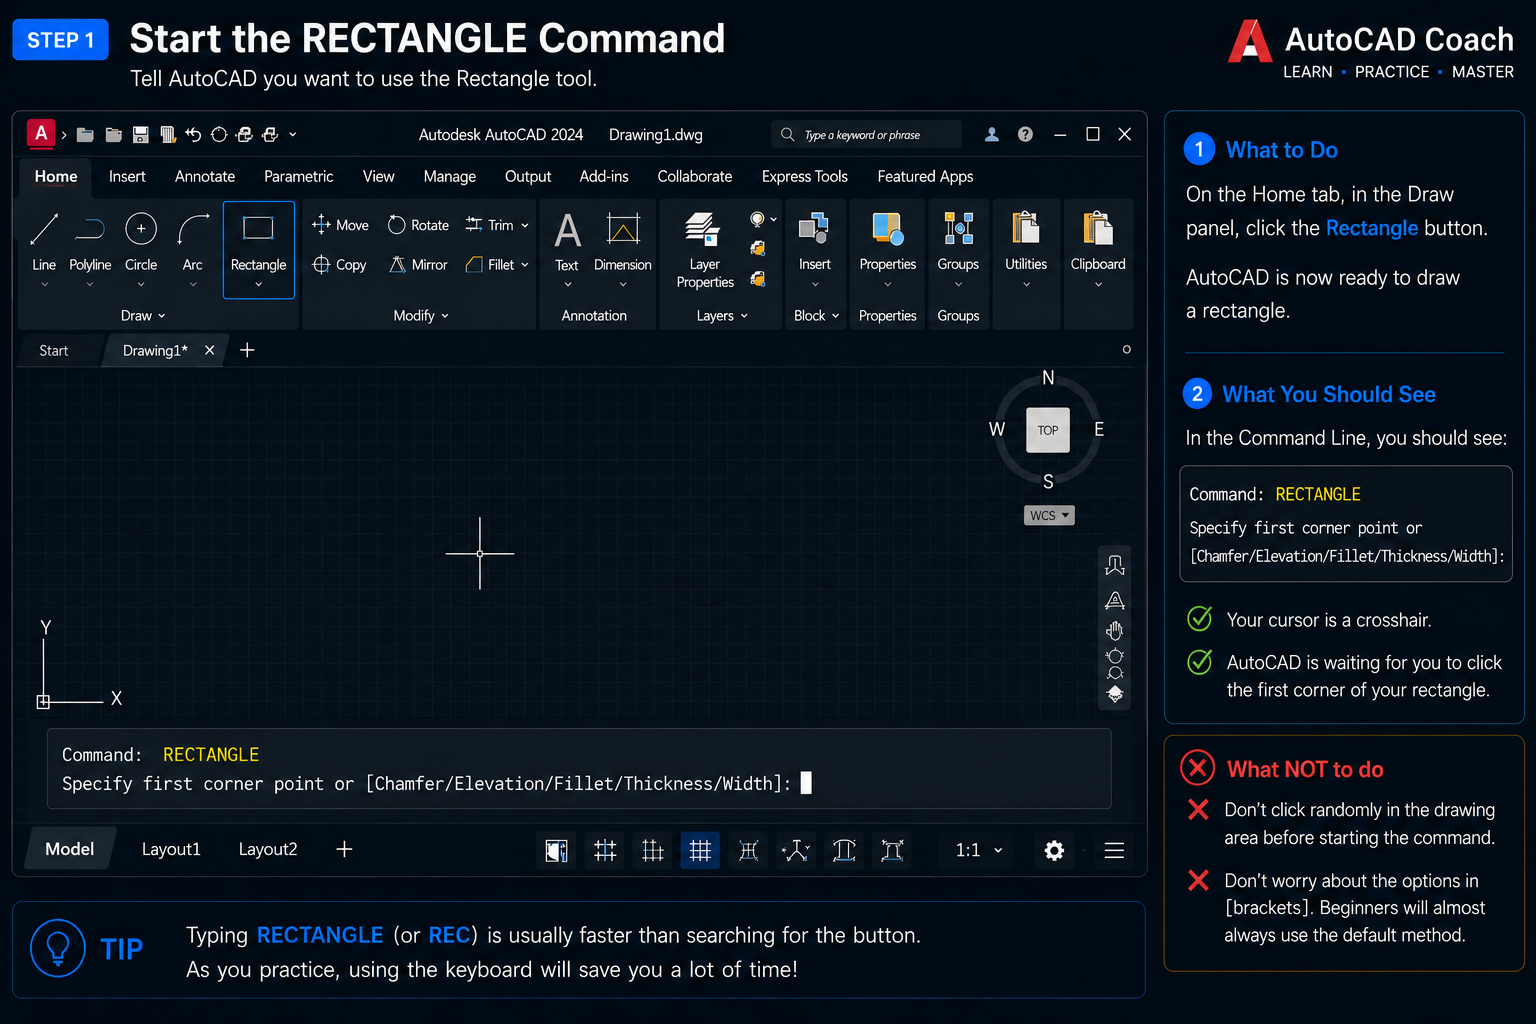Open the WCS coordinate system dropdown
The height and width of the screenshot is (1024, 1536).
1049,515
